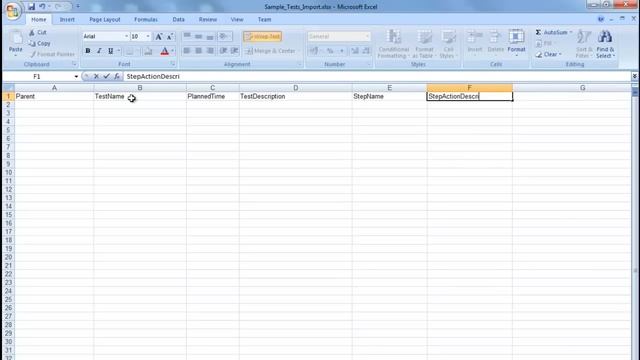Expand the formula bar

(x=635, y=76)
